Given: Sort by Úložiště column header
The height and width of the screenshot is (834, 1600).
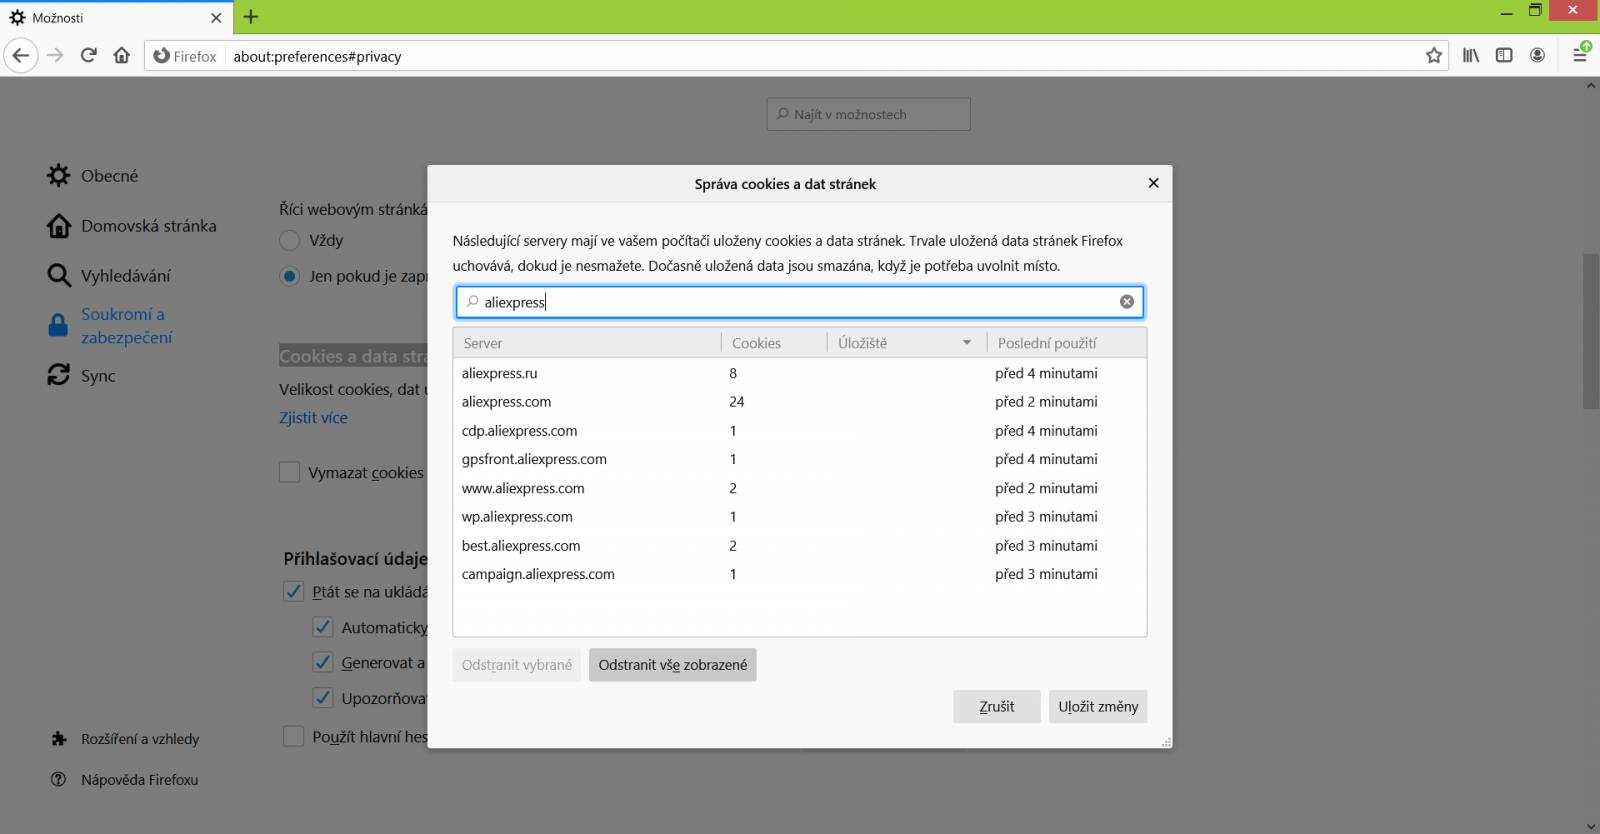Looking at the screenshot, I should (907, 343).
